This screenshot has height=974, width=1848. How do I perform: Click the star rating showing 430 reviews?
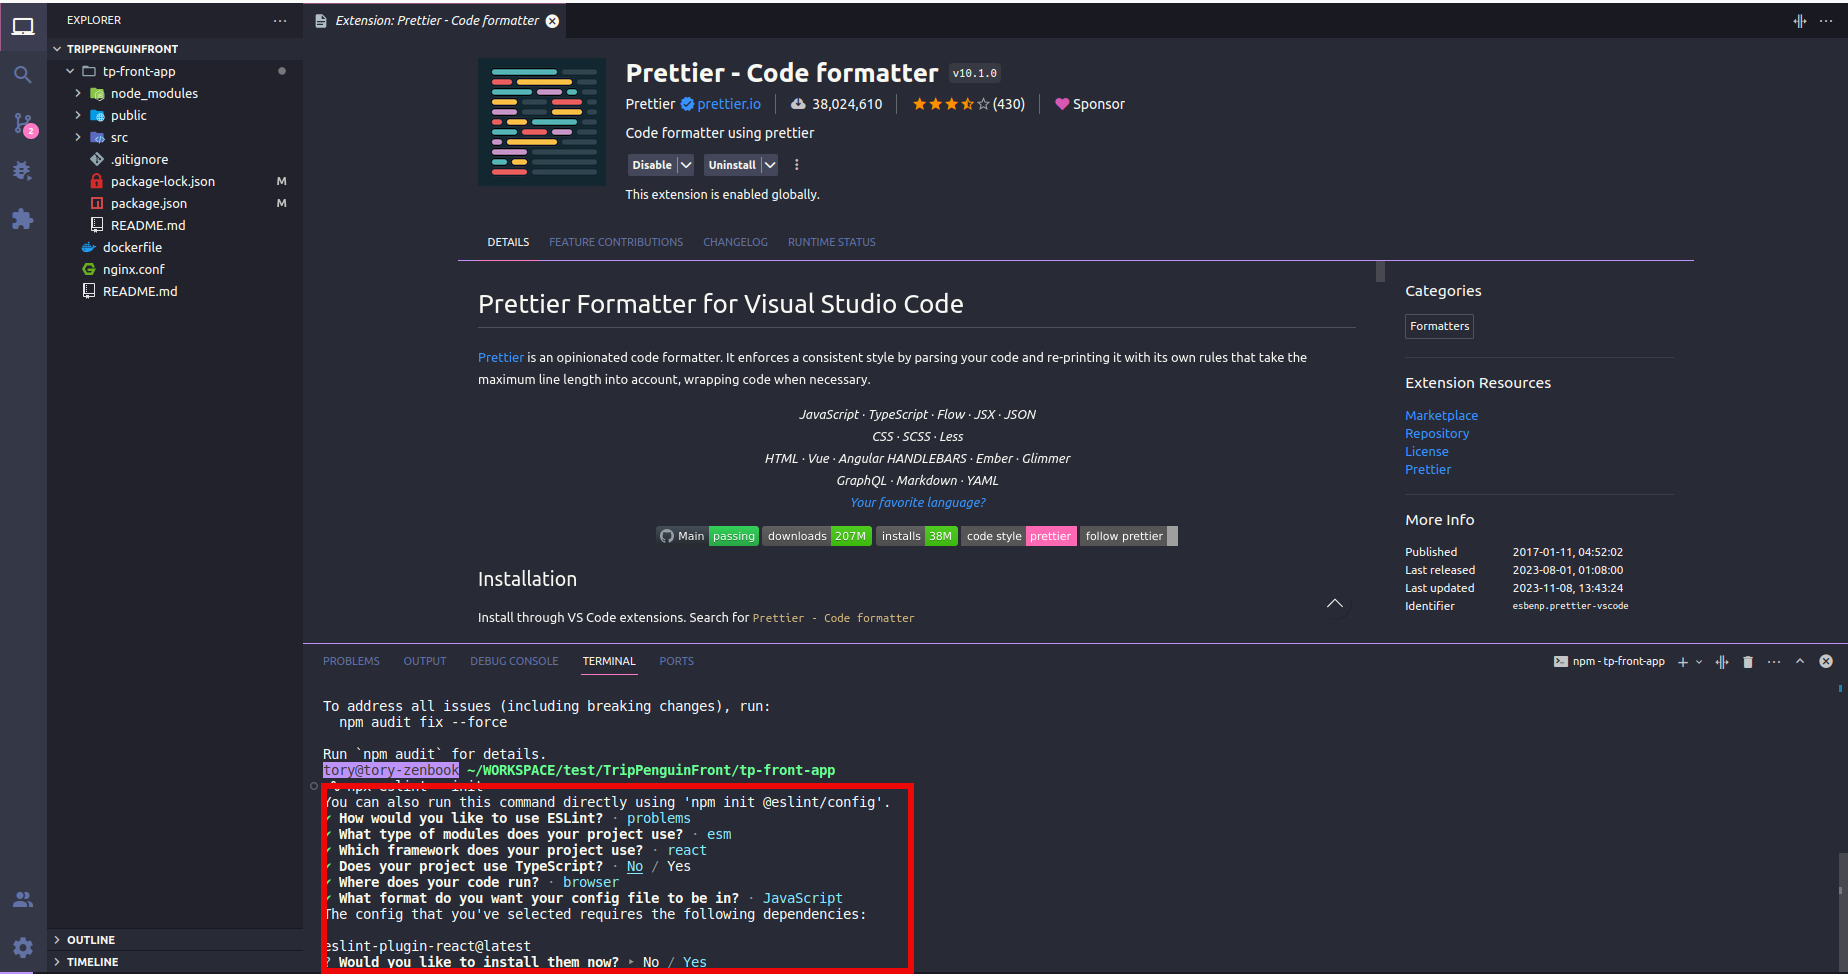pos(968,104)
